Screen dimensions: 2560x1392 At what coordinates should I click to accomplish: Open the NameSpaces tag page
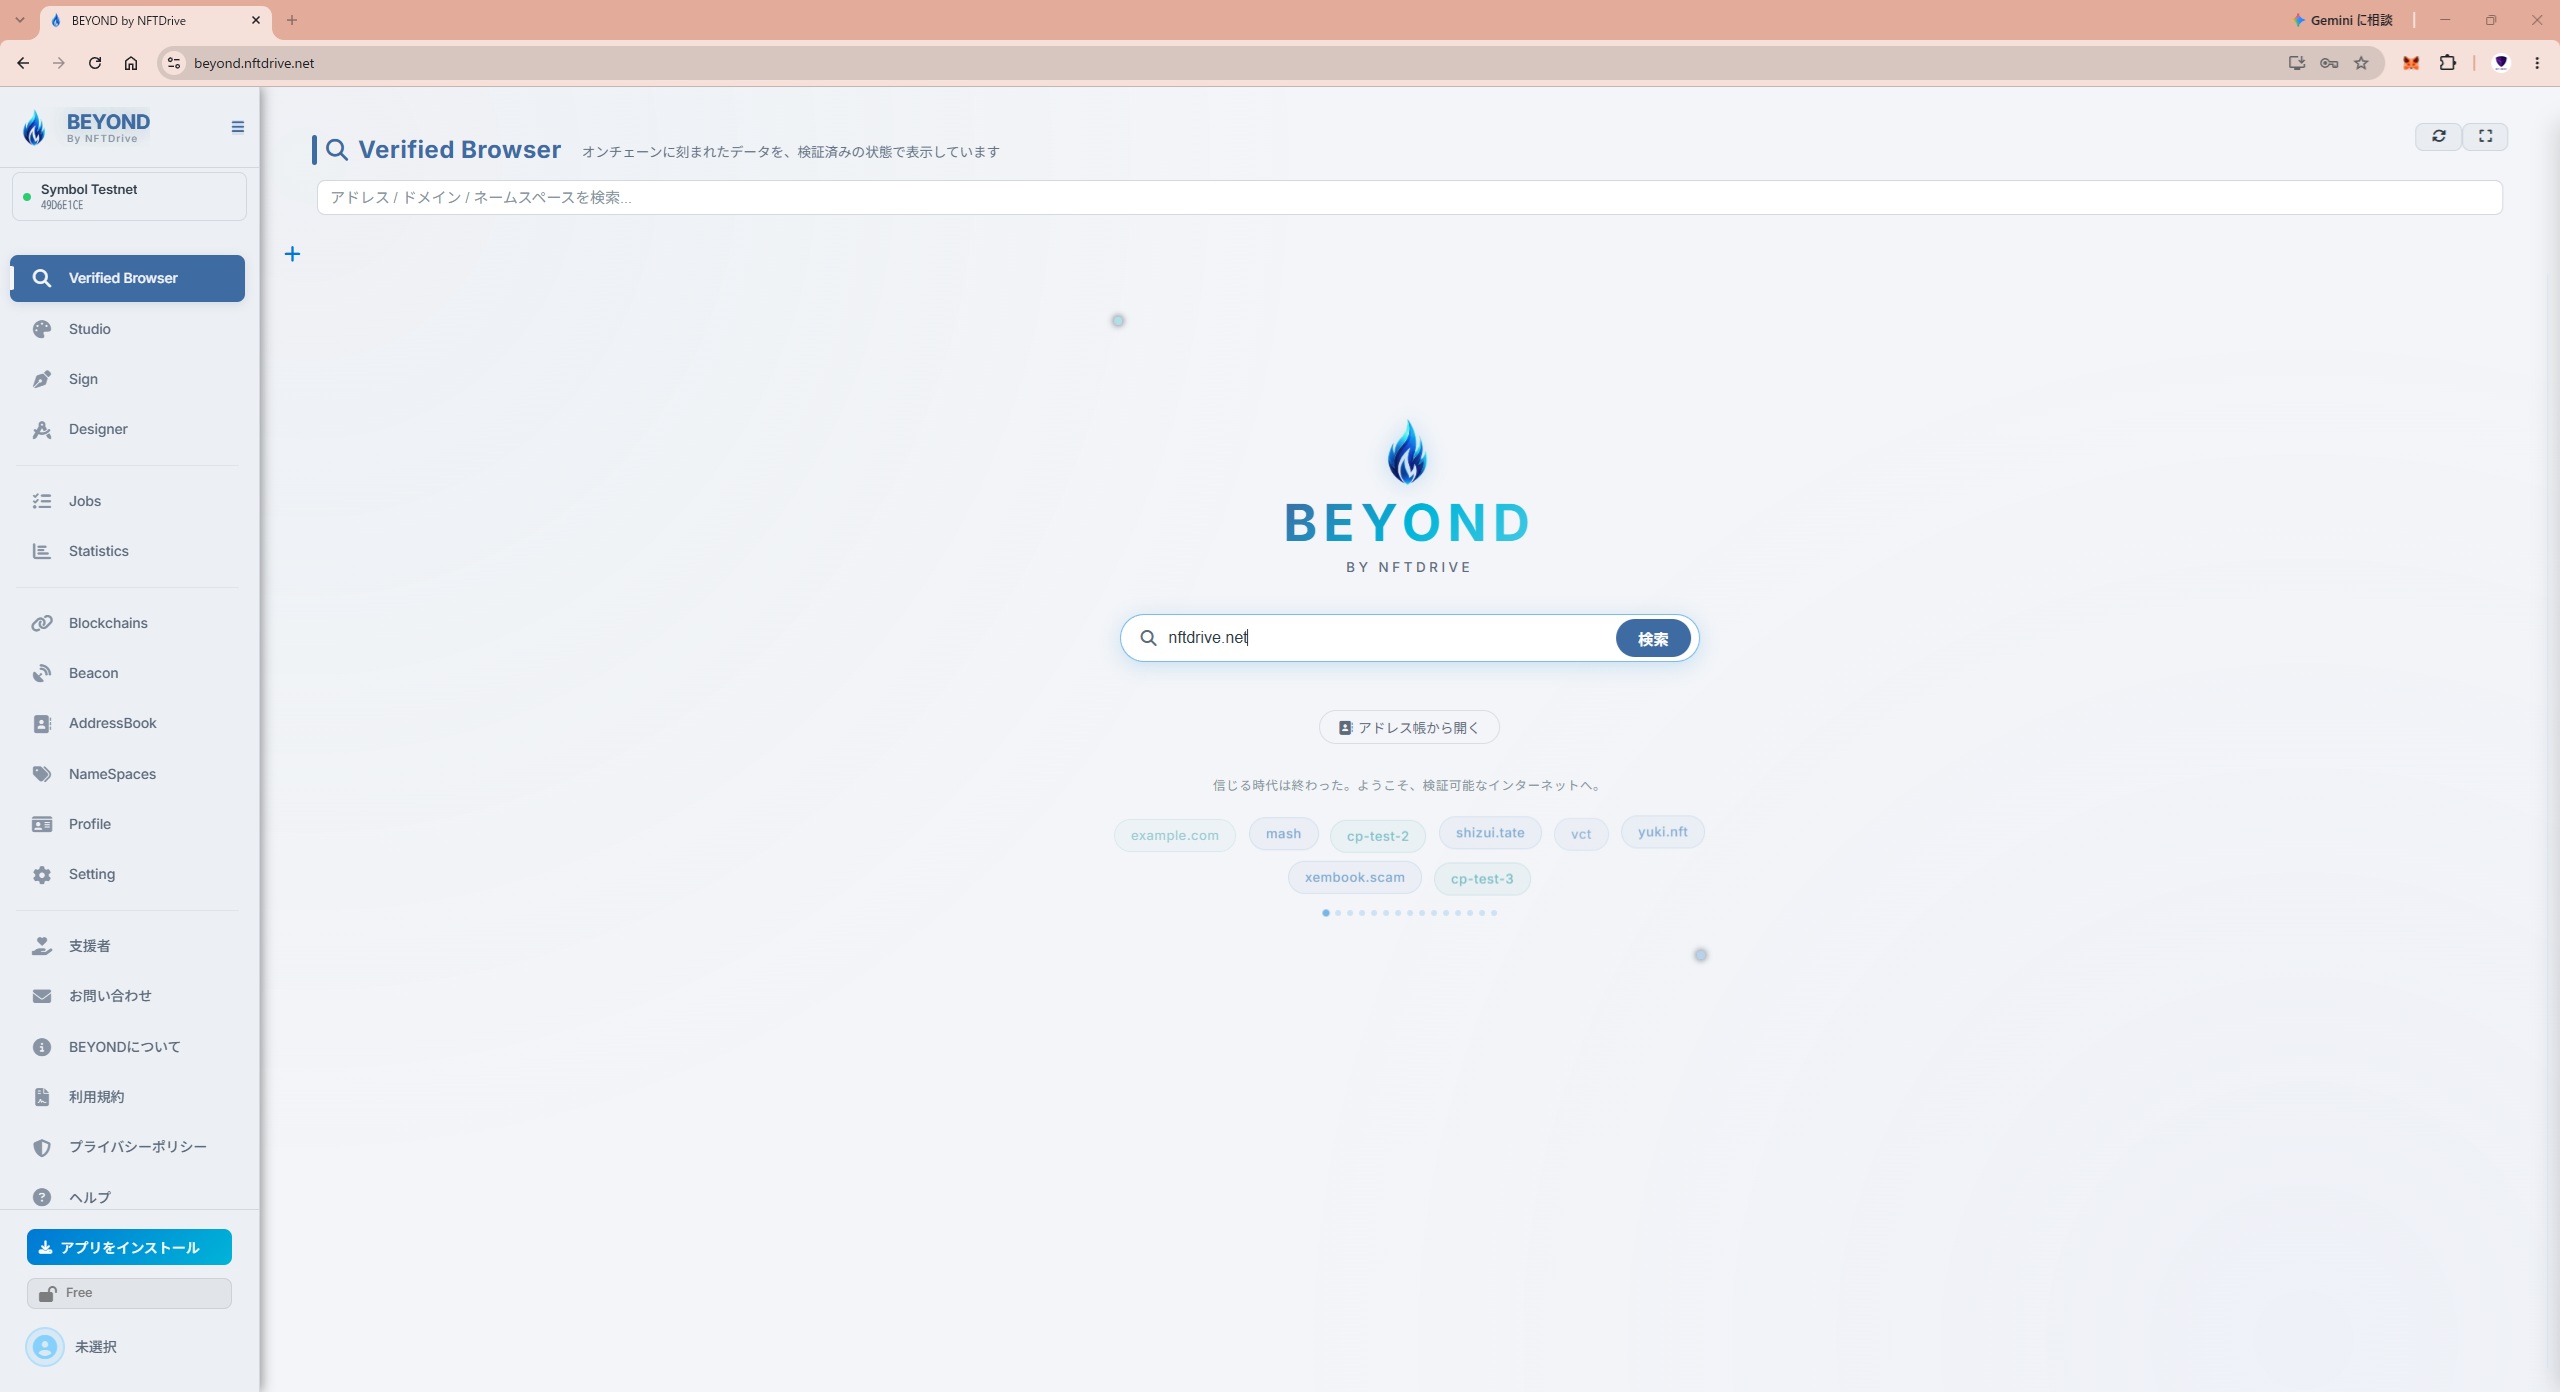pyautogui.click(x=127, y=774)
